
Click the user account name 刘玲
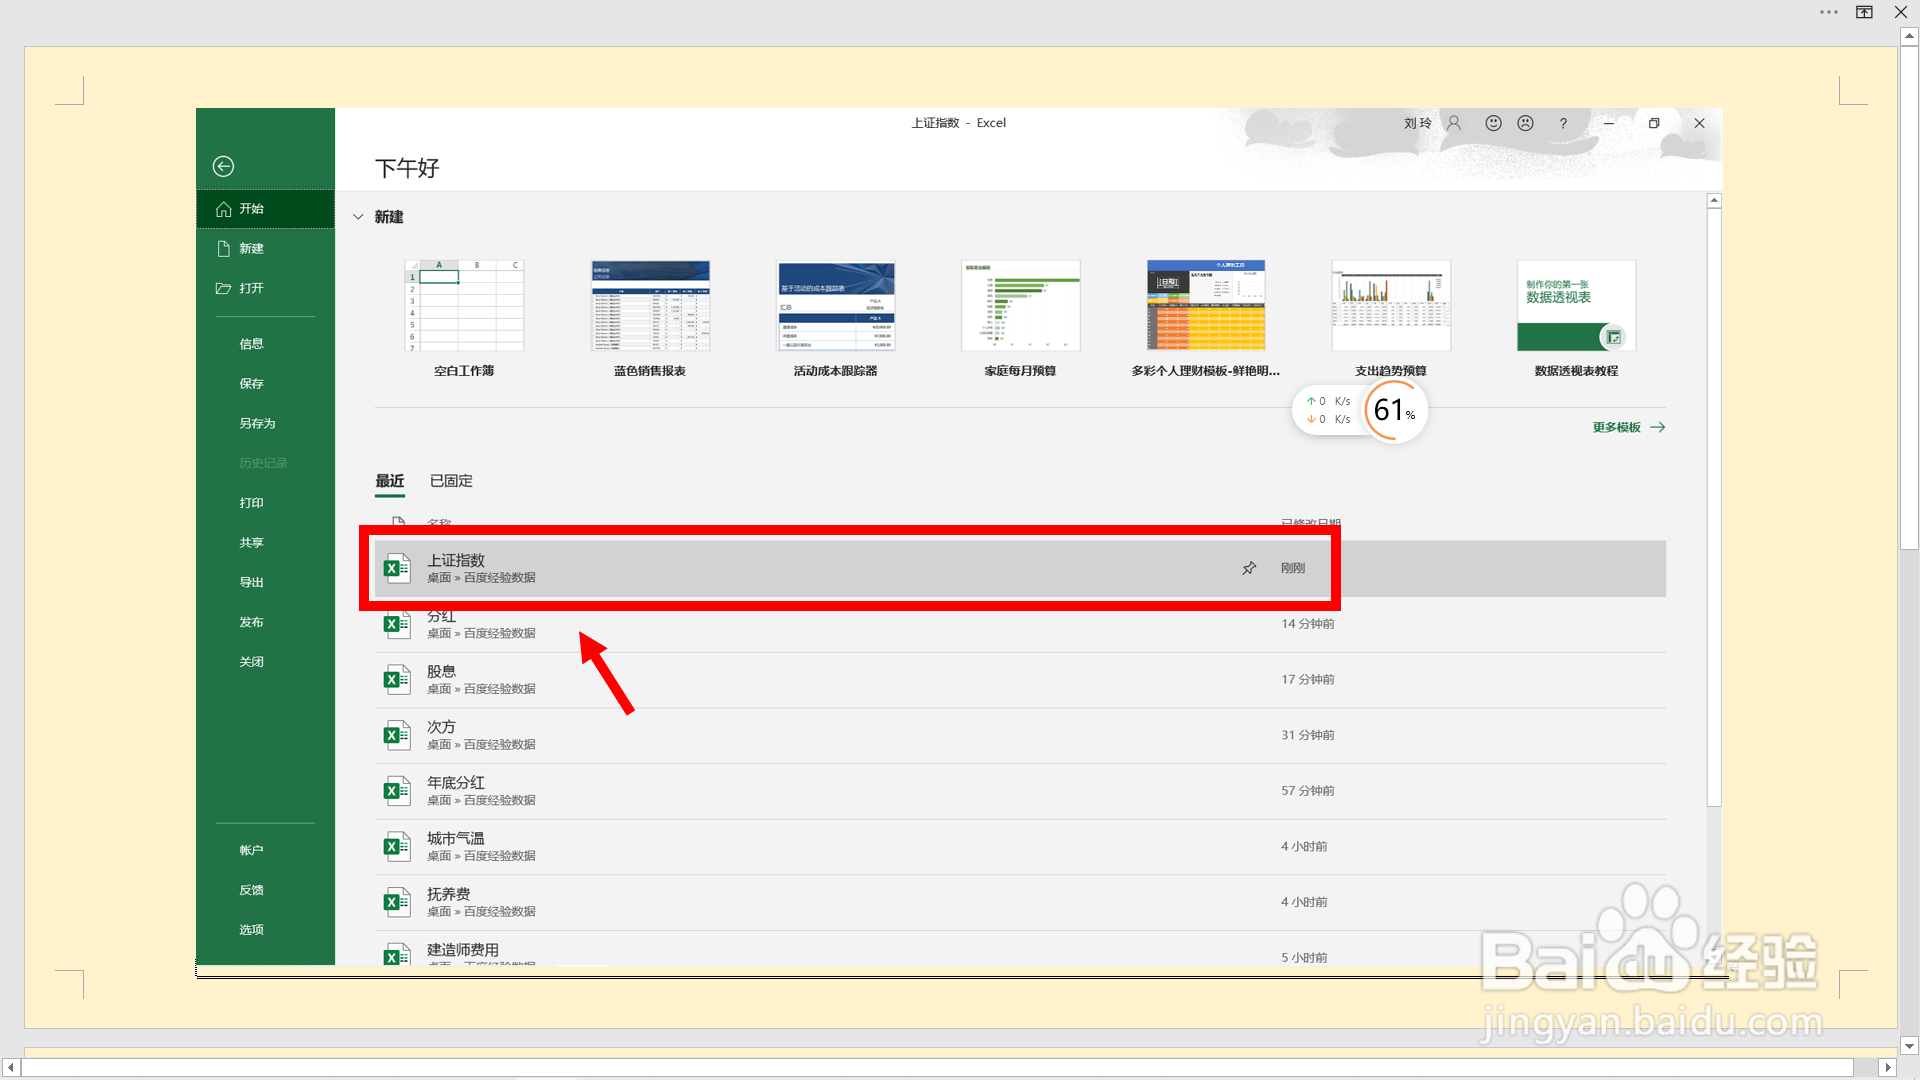click(1423, 124)
